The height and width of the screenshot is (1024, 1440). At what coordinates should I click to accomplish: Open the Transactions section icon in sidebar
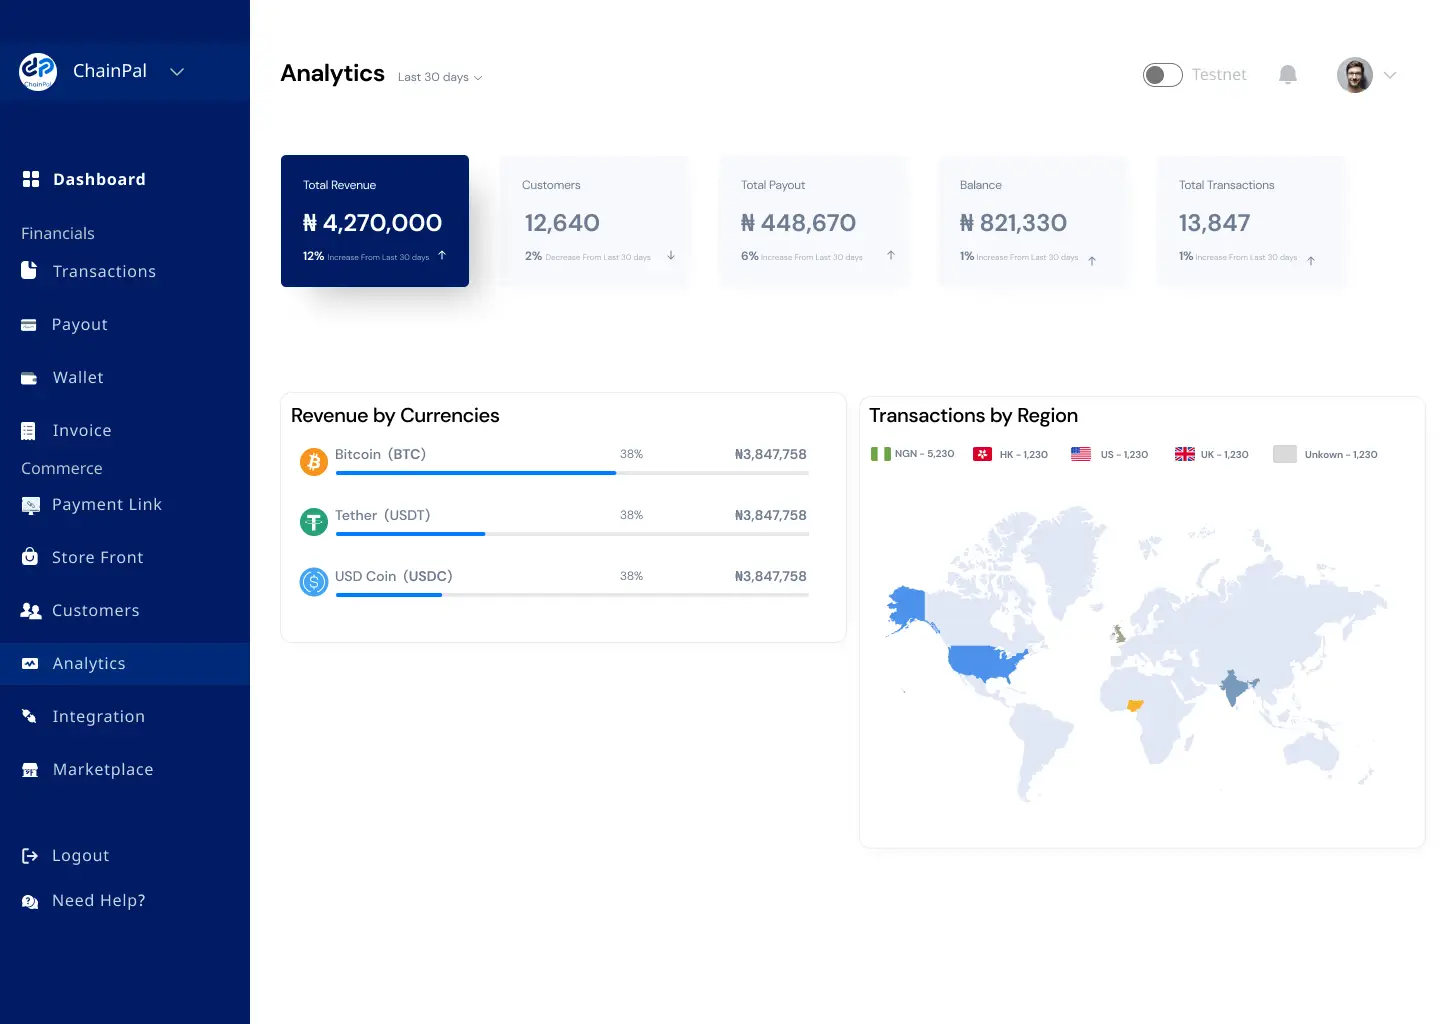pyautogui.click(x=30, y=270)
